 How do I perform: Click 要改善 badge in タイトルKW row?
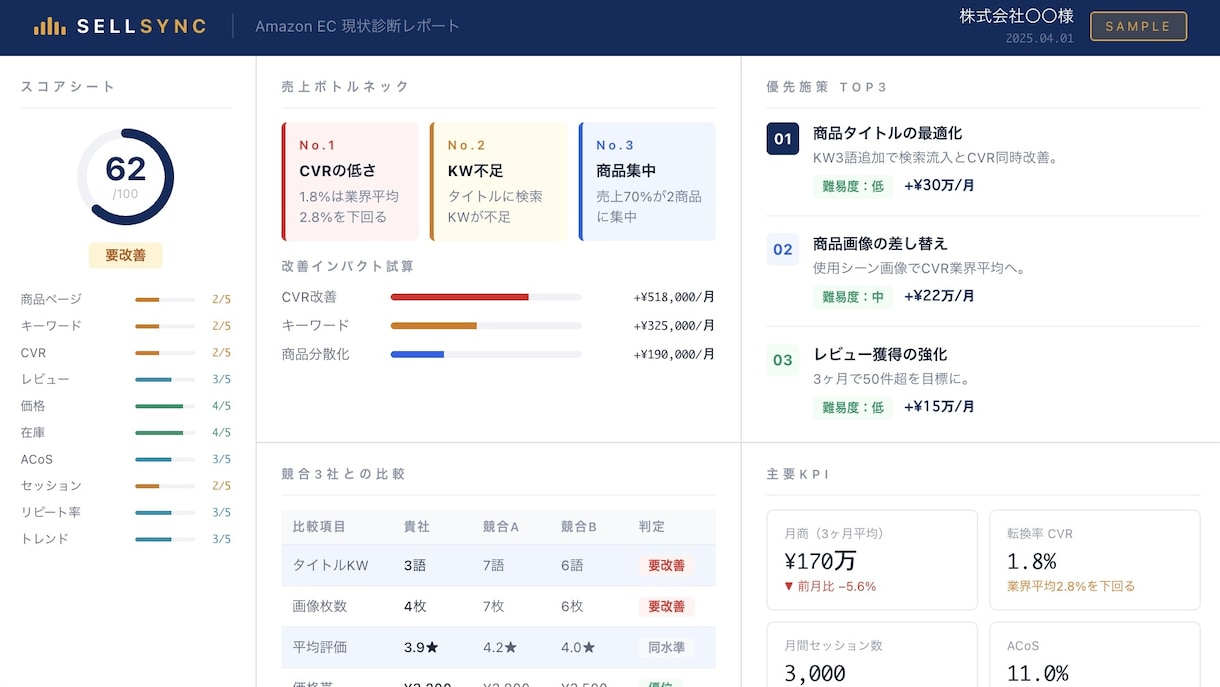[x=666, y=565]
